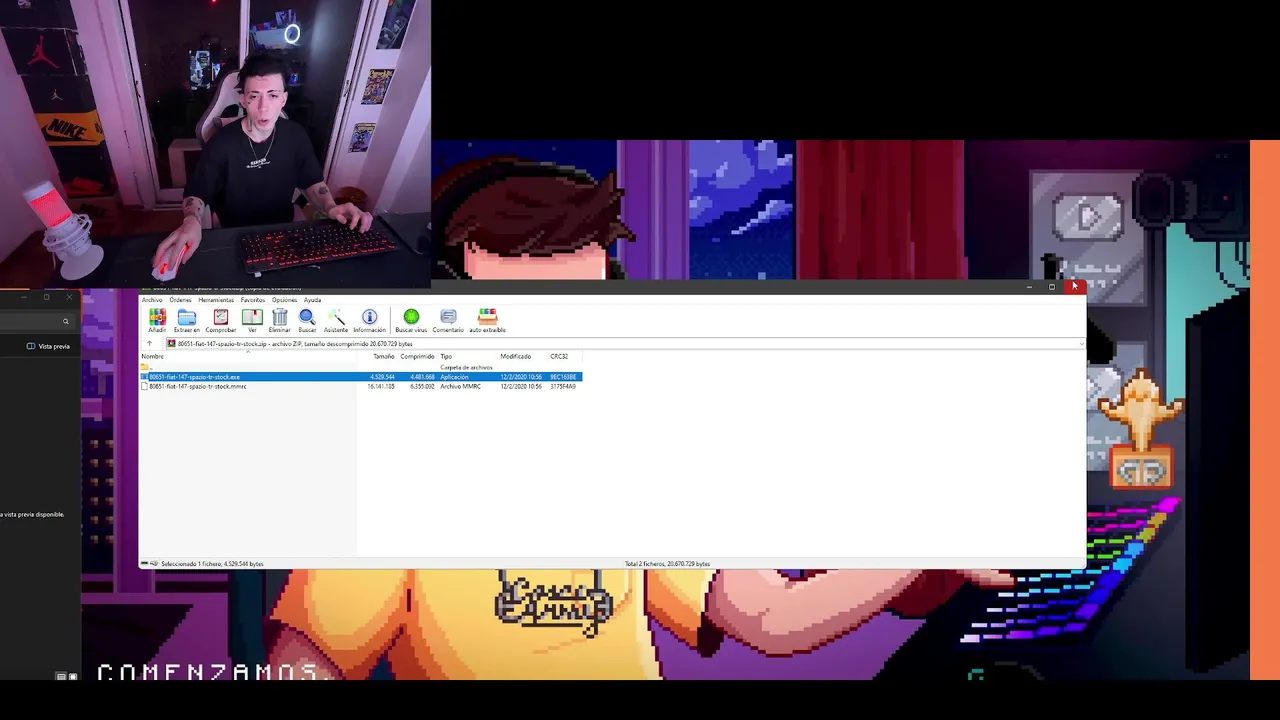This screenshot has height=720, width=1280.
Task: Select 80651-fiat-147-spazio-tr-stock.exe file
Action: [x=194, y=377]
